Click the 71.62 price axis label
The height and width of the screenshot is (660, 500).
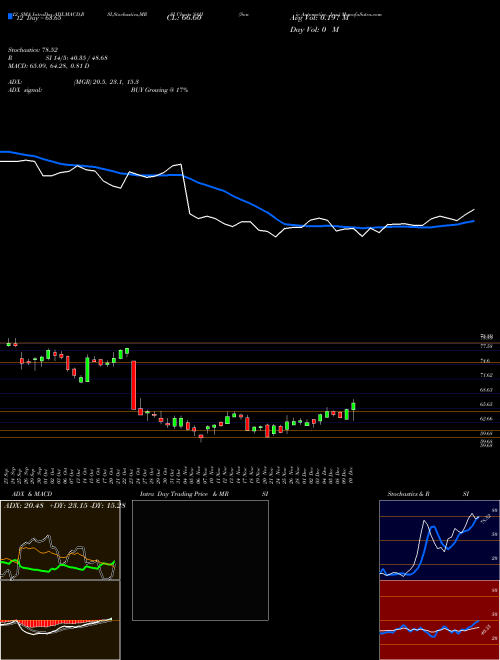(x=486, y=375)
